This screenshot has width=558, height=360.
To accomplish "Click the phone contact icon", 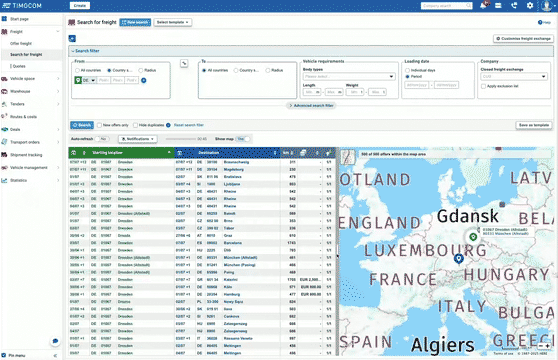I will (x=514, y=5).
